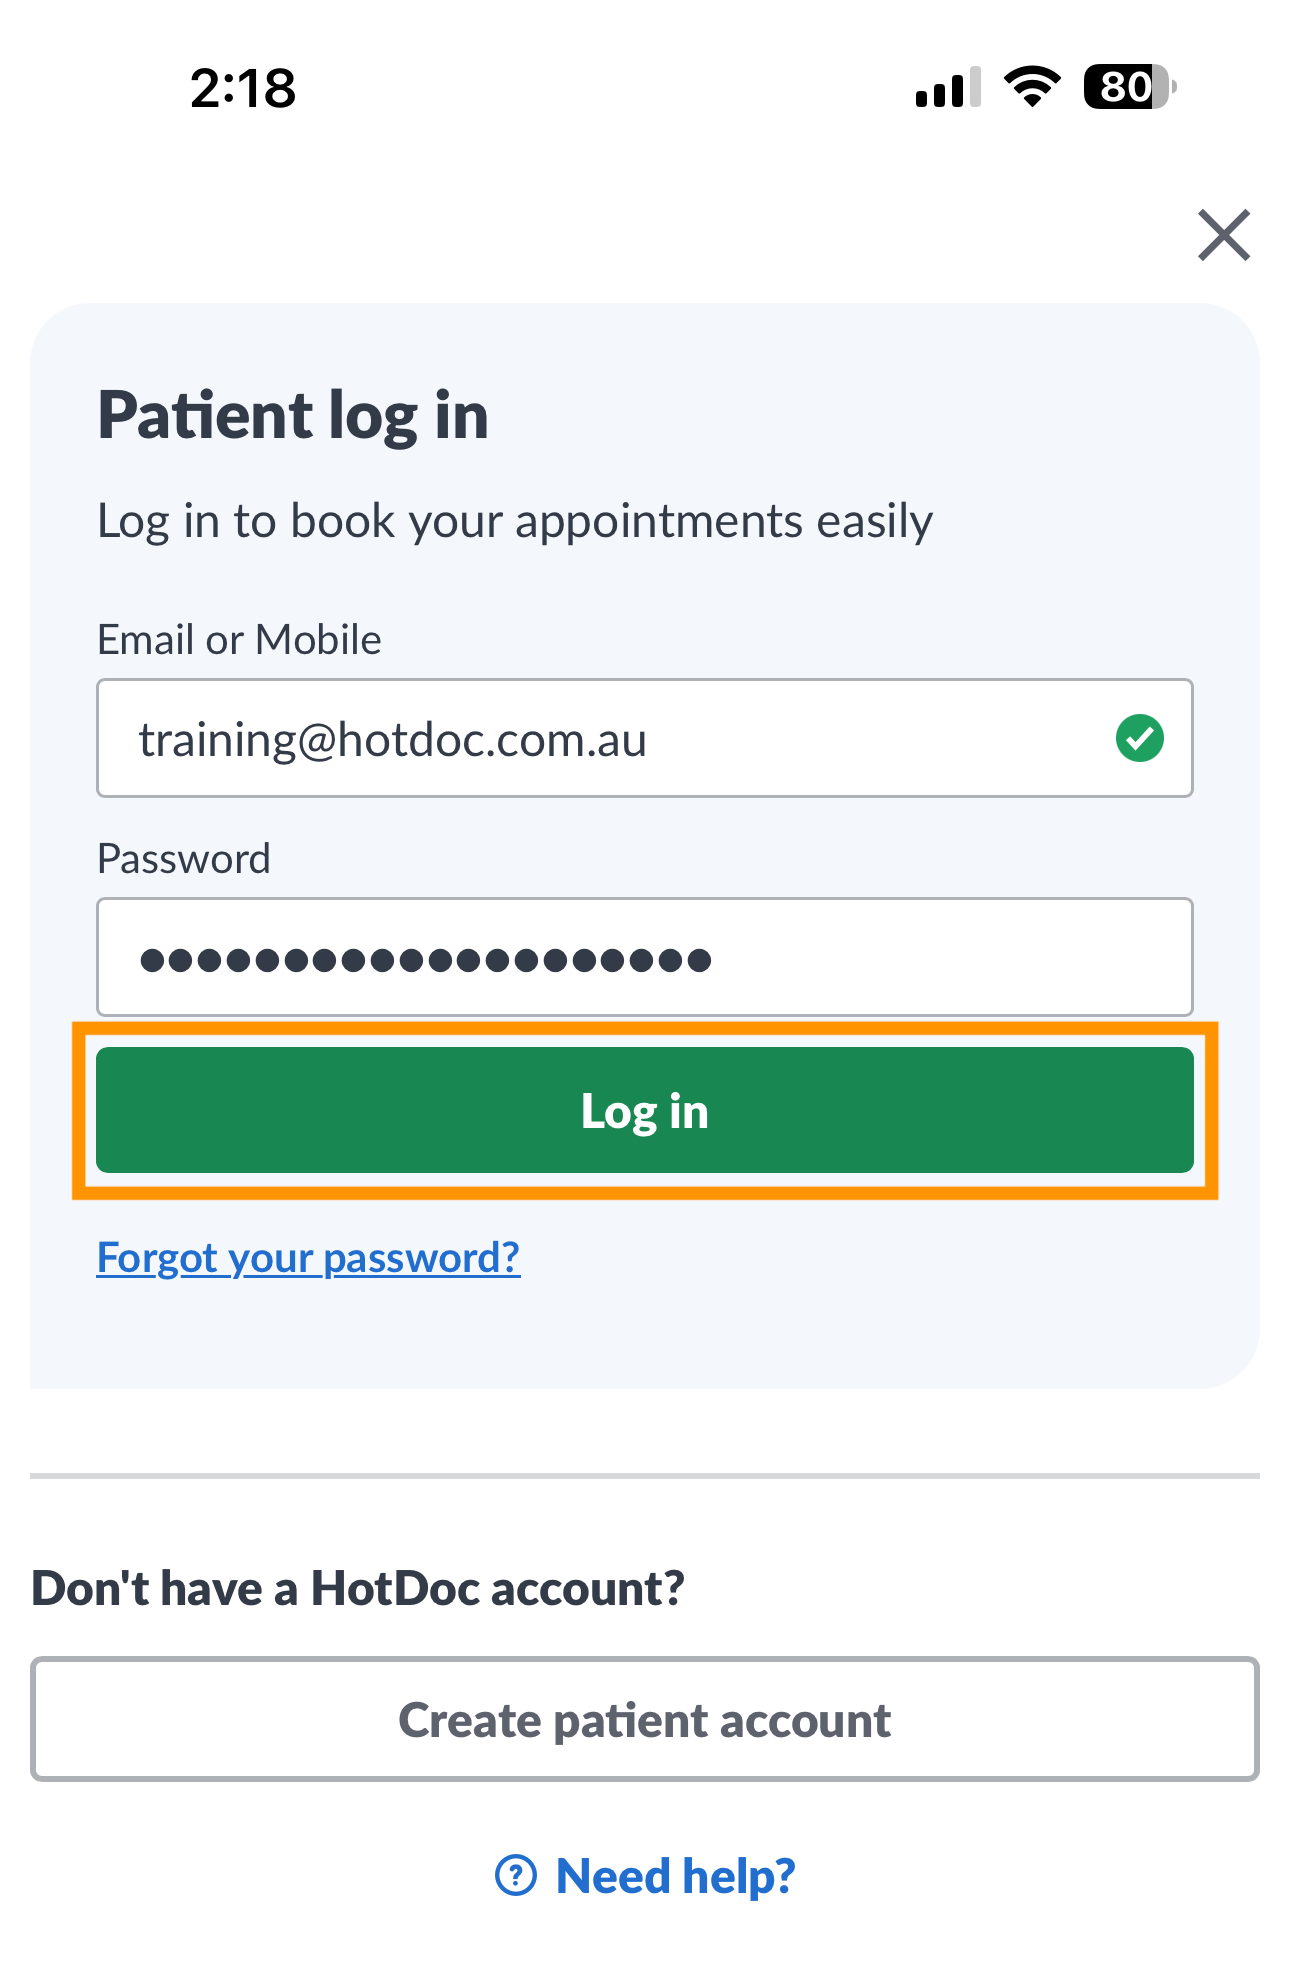Screen dimensions: 1290x1983
Task: Tap Don't have a HotDoc account text
Action: click(358, 1588)
